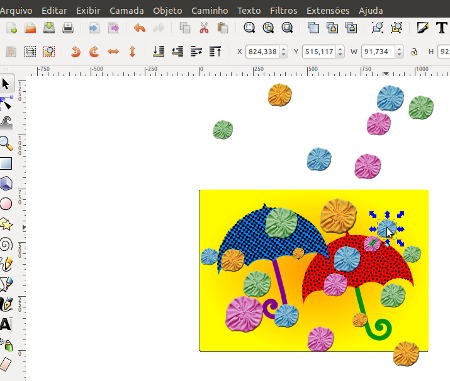
Task: Select the Ellipse tool
Action: click(6, 204)
